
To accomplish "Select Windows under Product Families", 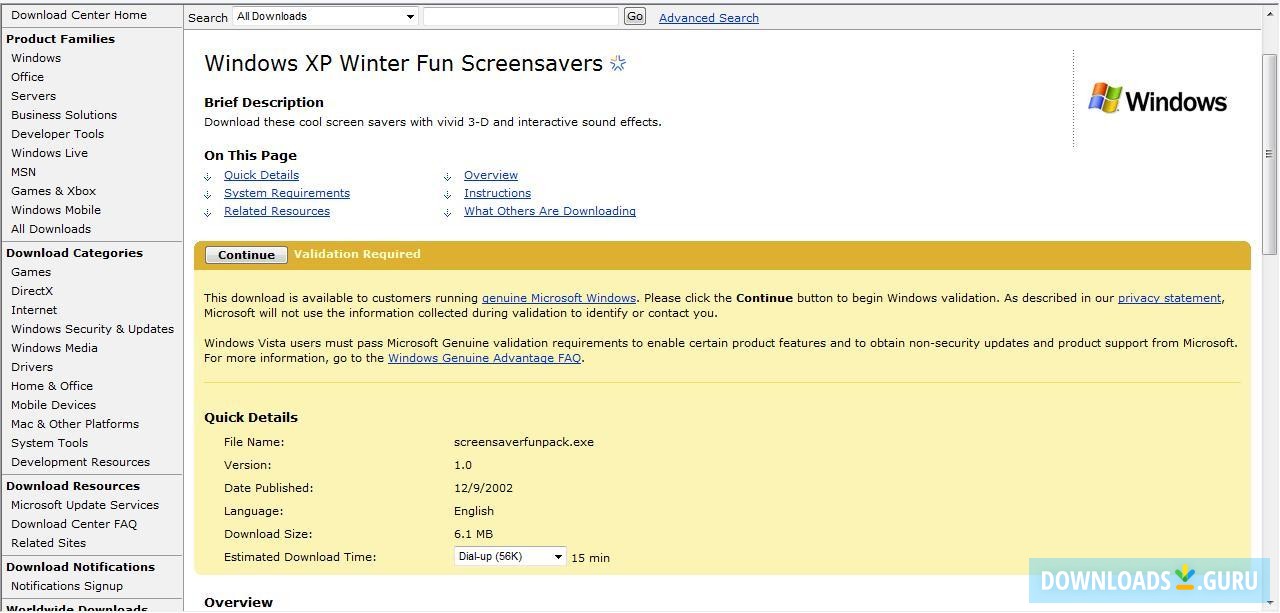I will (36, 58).
